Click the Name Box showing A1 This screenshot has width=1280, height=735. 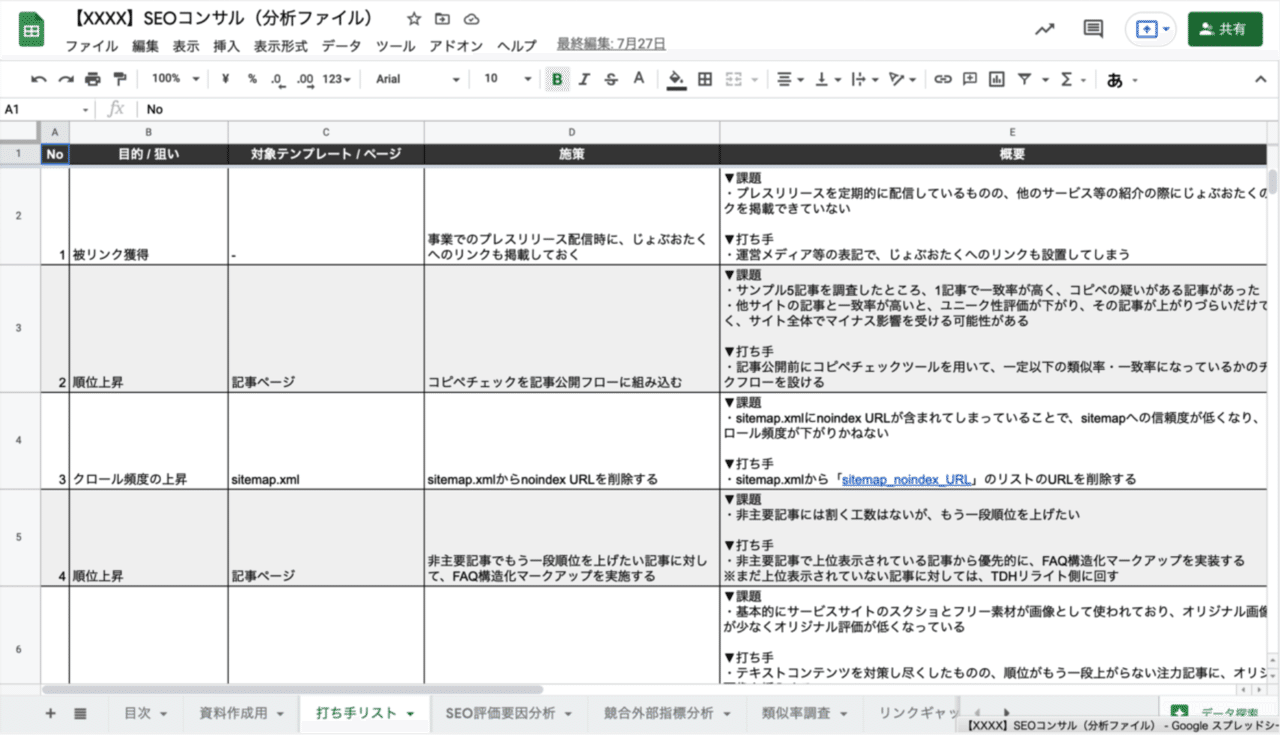[x=46, y=109]
